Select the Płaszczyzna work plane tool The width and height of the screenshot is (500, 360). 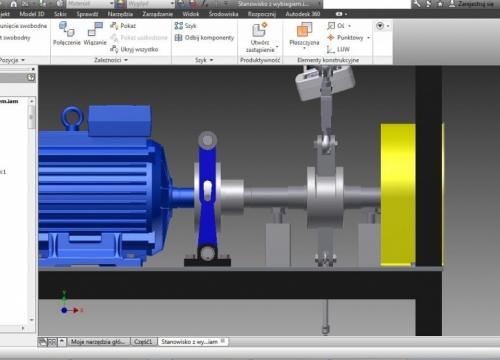pos(304,33)
